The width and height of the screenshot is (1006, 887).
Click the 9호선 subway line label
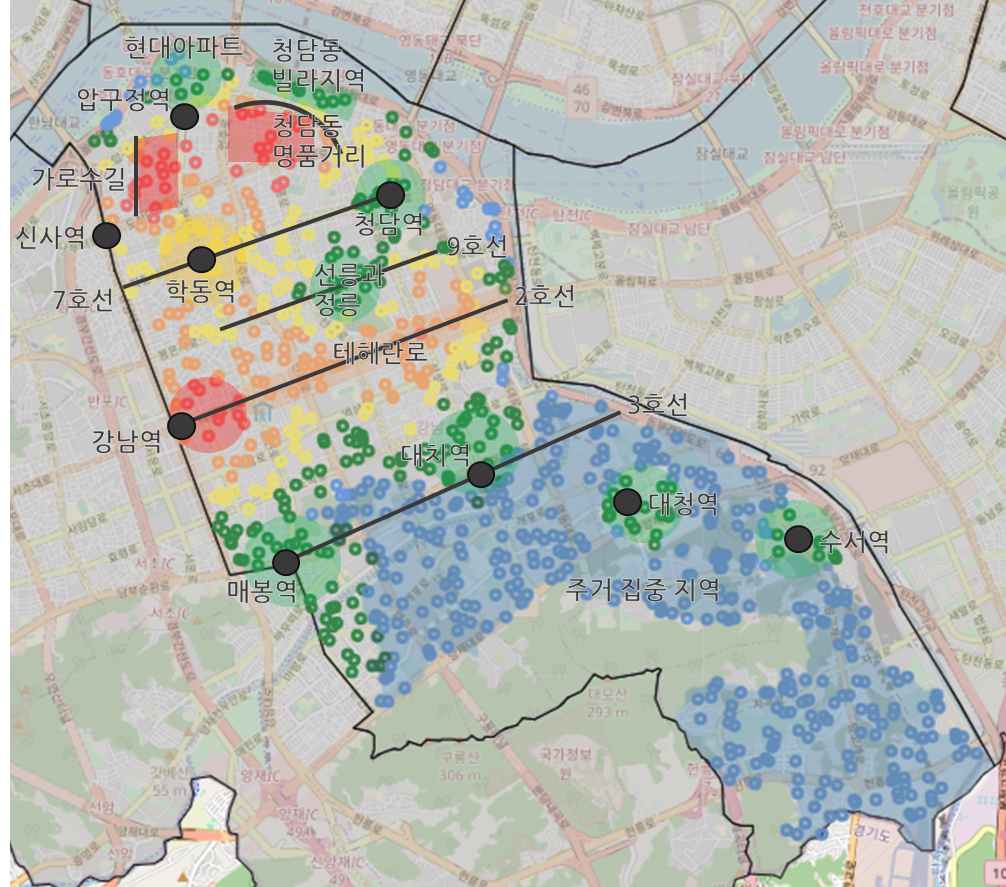(478, 244)
